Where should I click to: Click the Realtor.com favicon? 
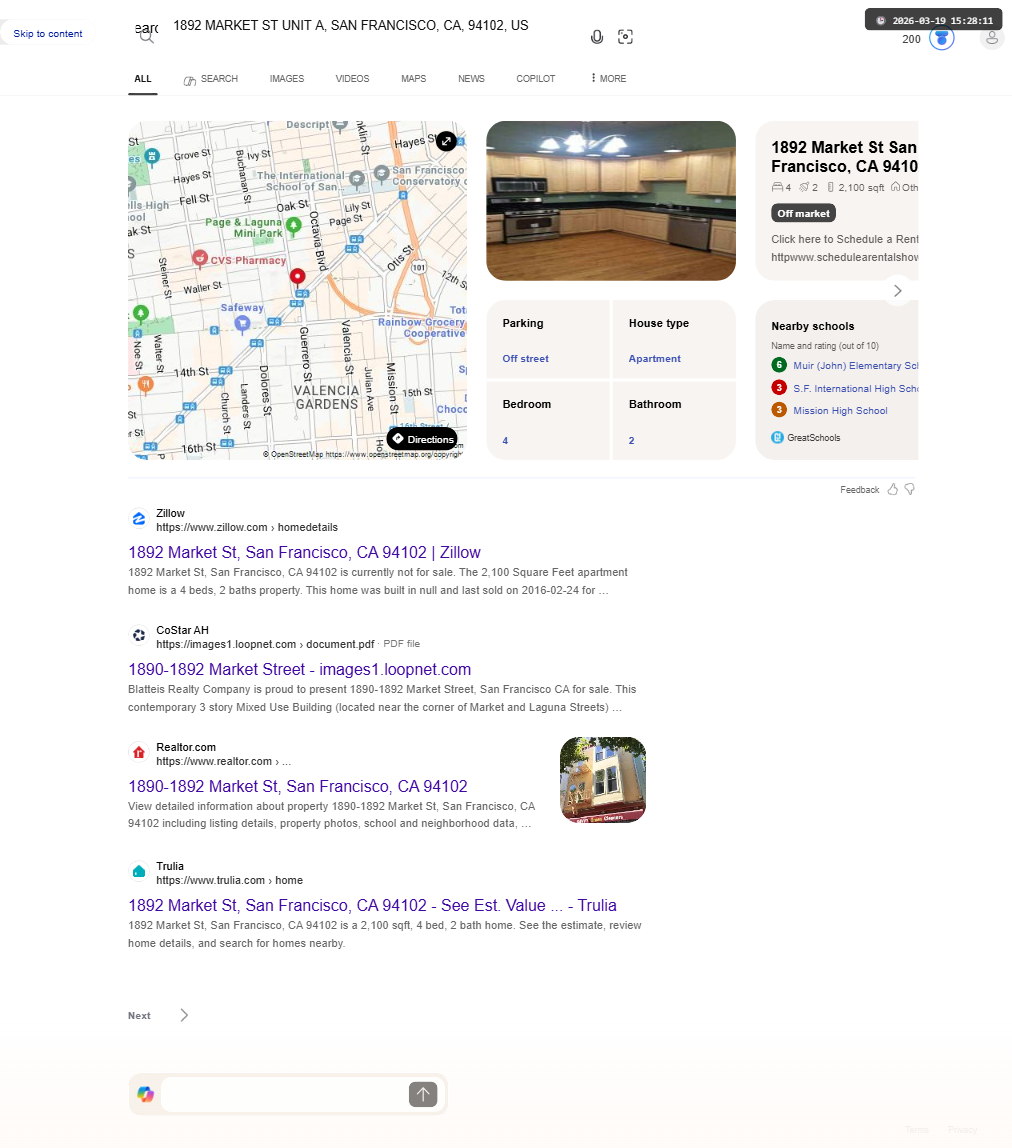[x=138, y=753]
